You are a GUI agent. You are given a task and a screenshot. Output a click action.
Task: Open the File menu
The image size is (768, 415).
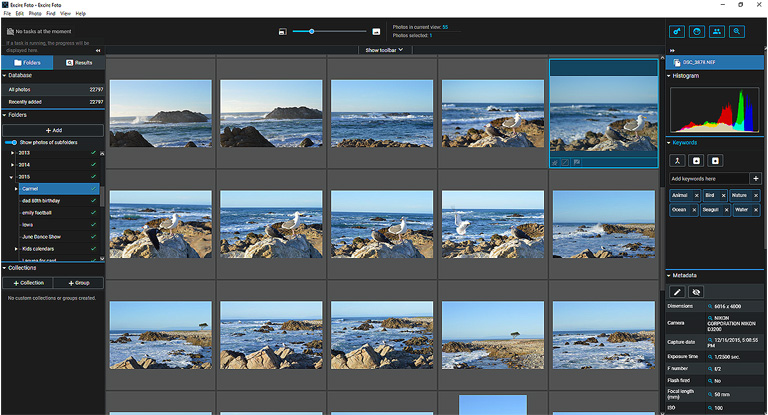7,14
